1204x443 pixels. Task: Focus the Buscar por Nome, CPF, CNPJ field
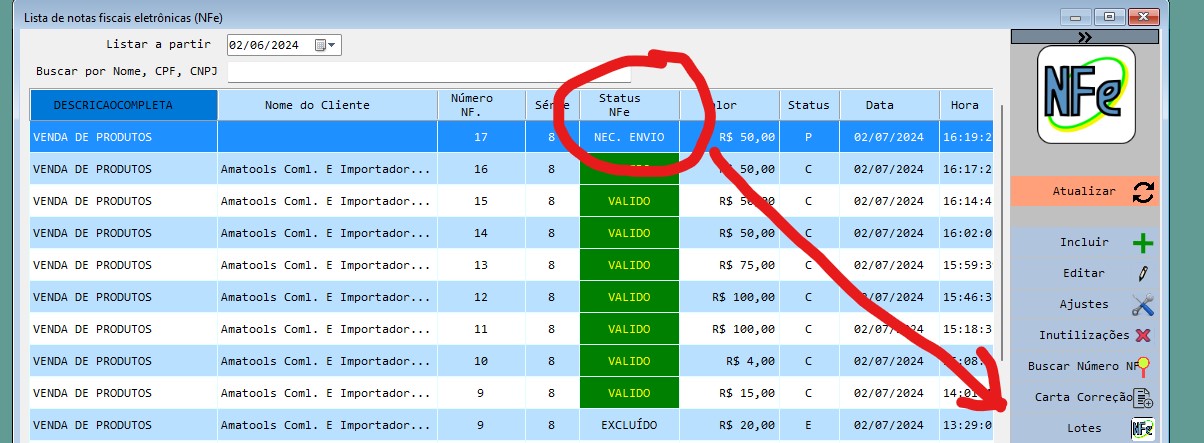[429, 72]
